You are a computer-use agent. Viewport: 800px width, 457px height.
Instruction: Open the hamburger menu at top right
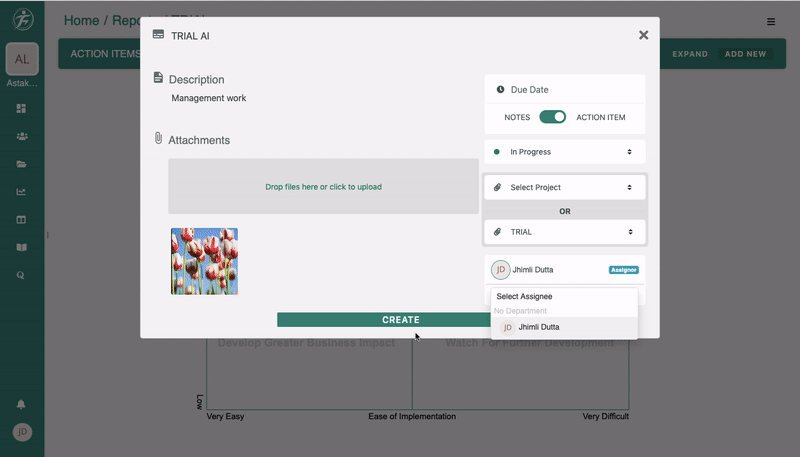[x=771, y=21]
